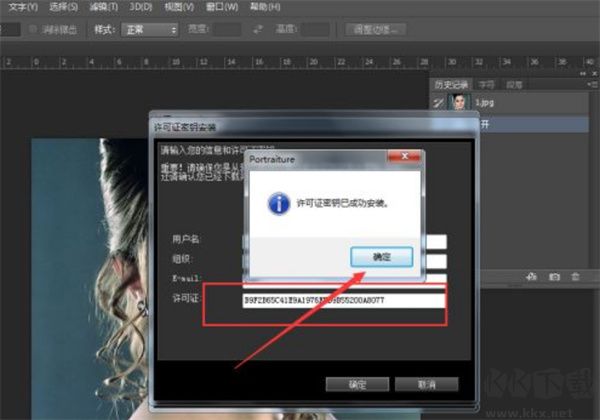Click the camera new snapshot icon

coord(553,275)
